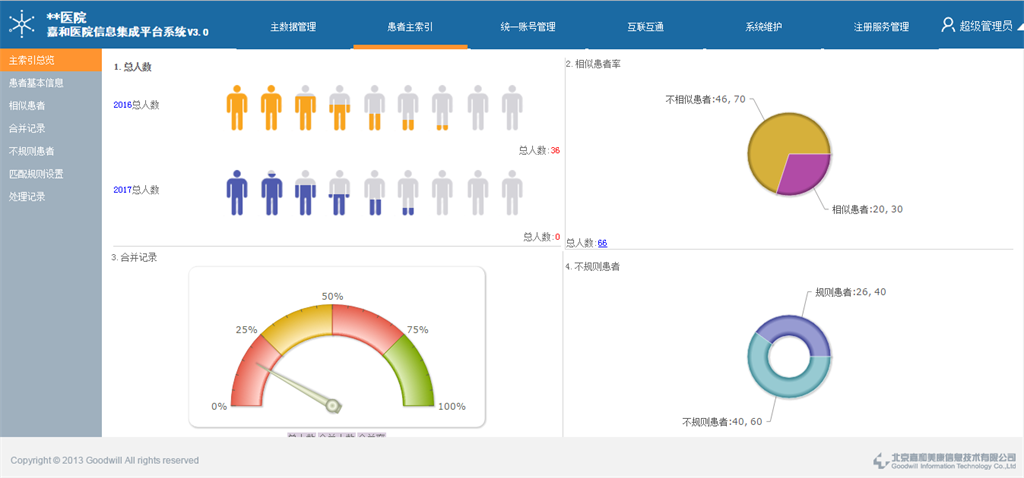
Task: Click the 超级管理员 user profile icon
Action: [x=948, y=25]
